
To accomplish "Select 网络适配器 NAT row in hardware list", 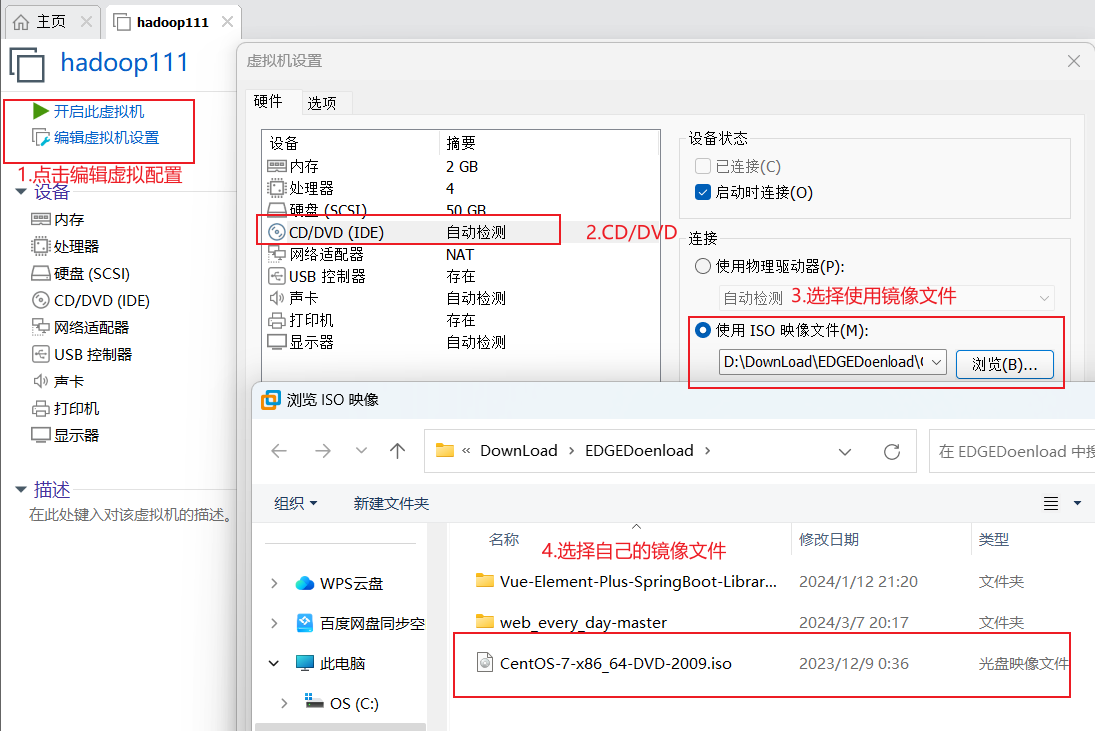I will point(461,254).
